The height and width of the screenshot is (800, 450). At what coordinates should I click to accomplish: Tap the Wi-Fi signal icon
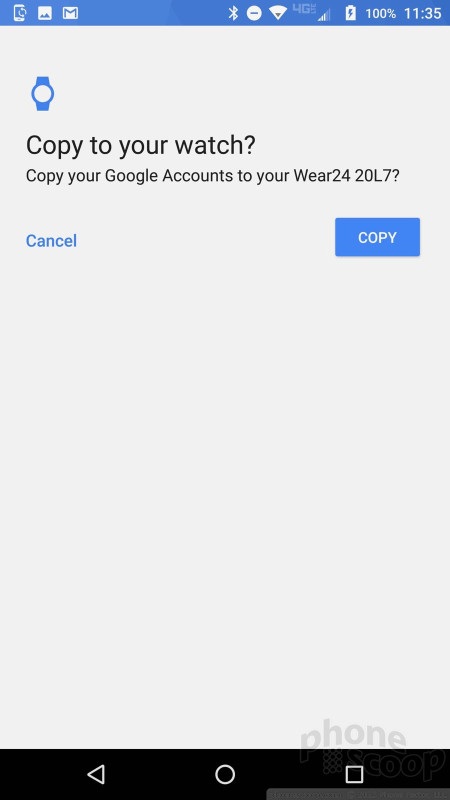click(278, 13)
